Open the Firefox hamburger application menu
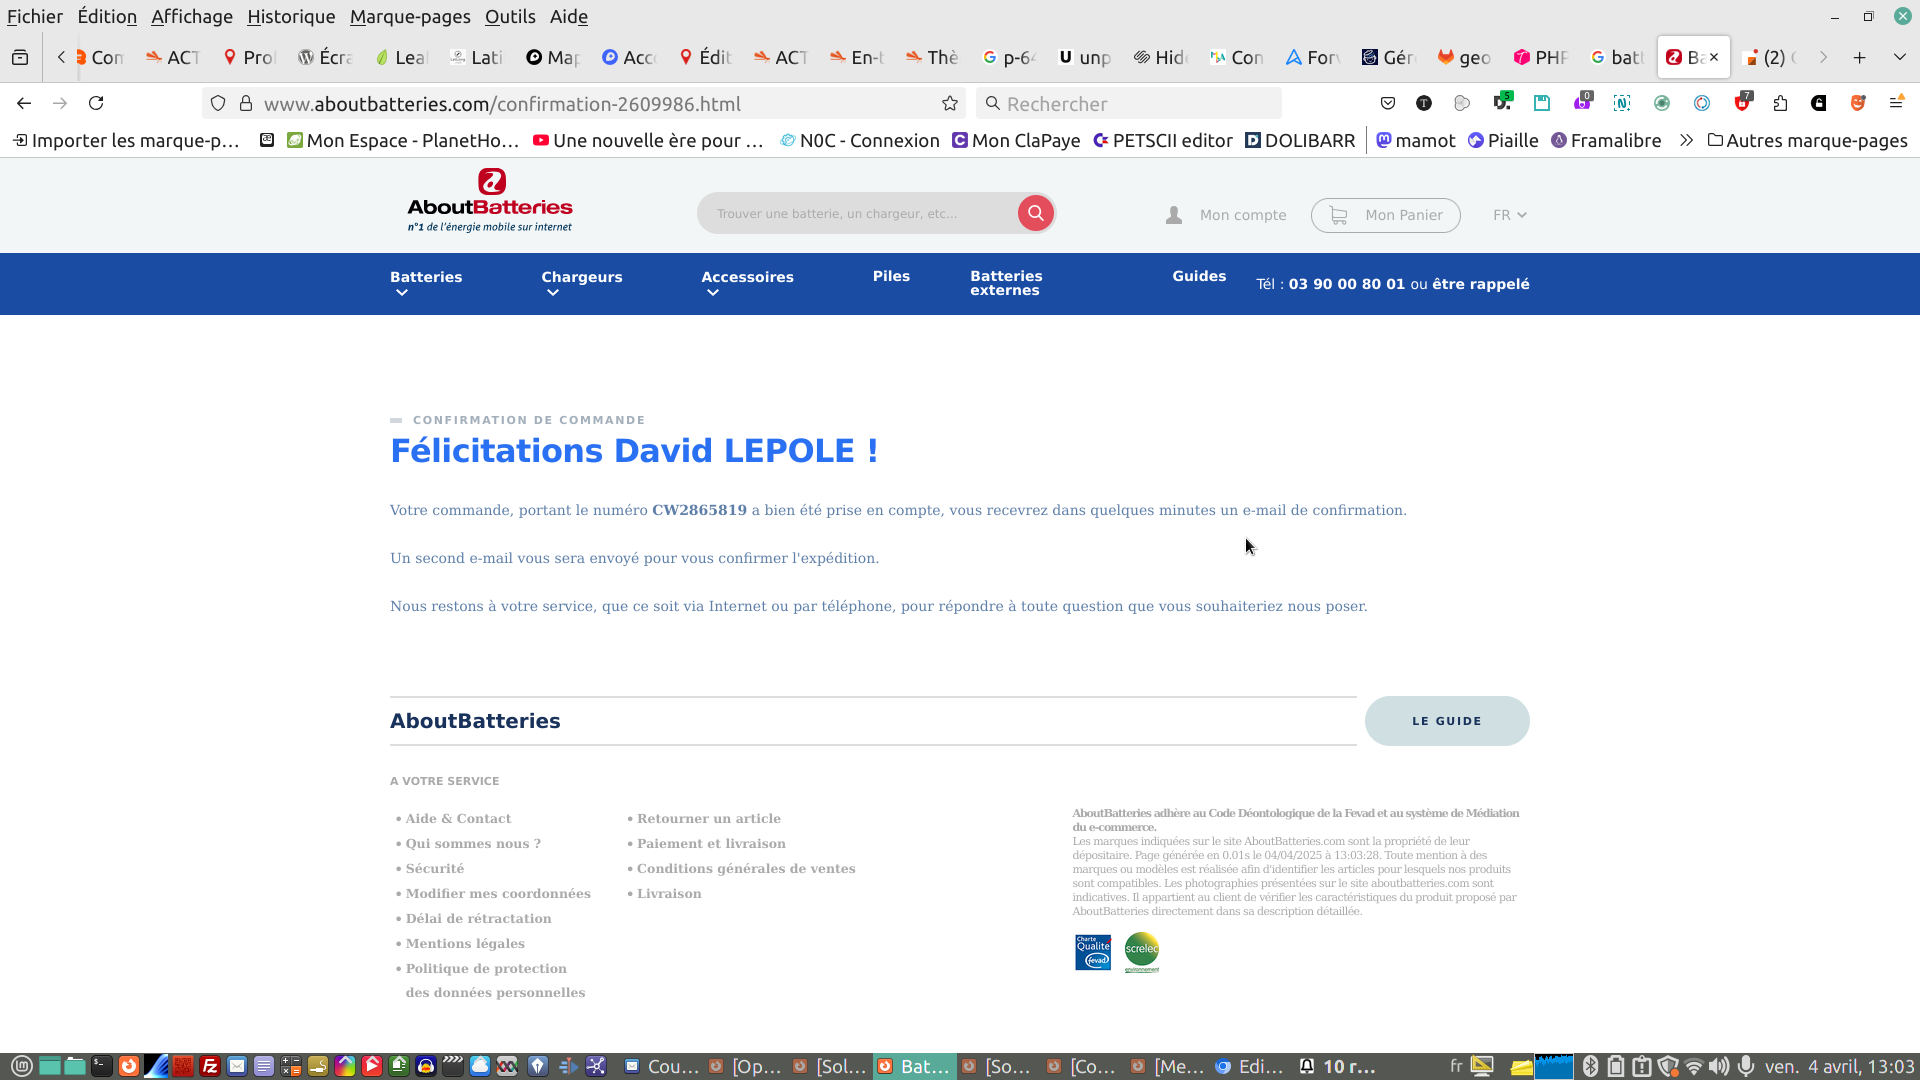 click(x=1896, y=103)
